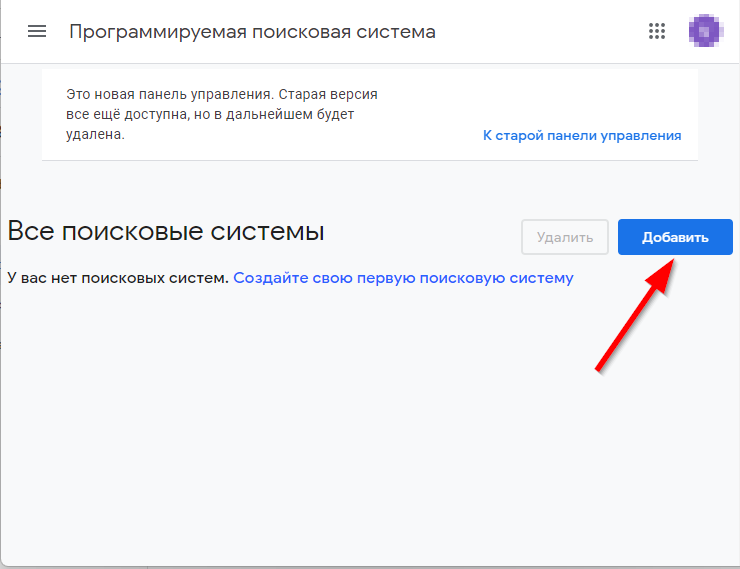Click the У вас нет поисковых систем text
Viewport: 740px width, 569px height.
[118, 278]
